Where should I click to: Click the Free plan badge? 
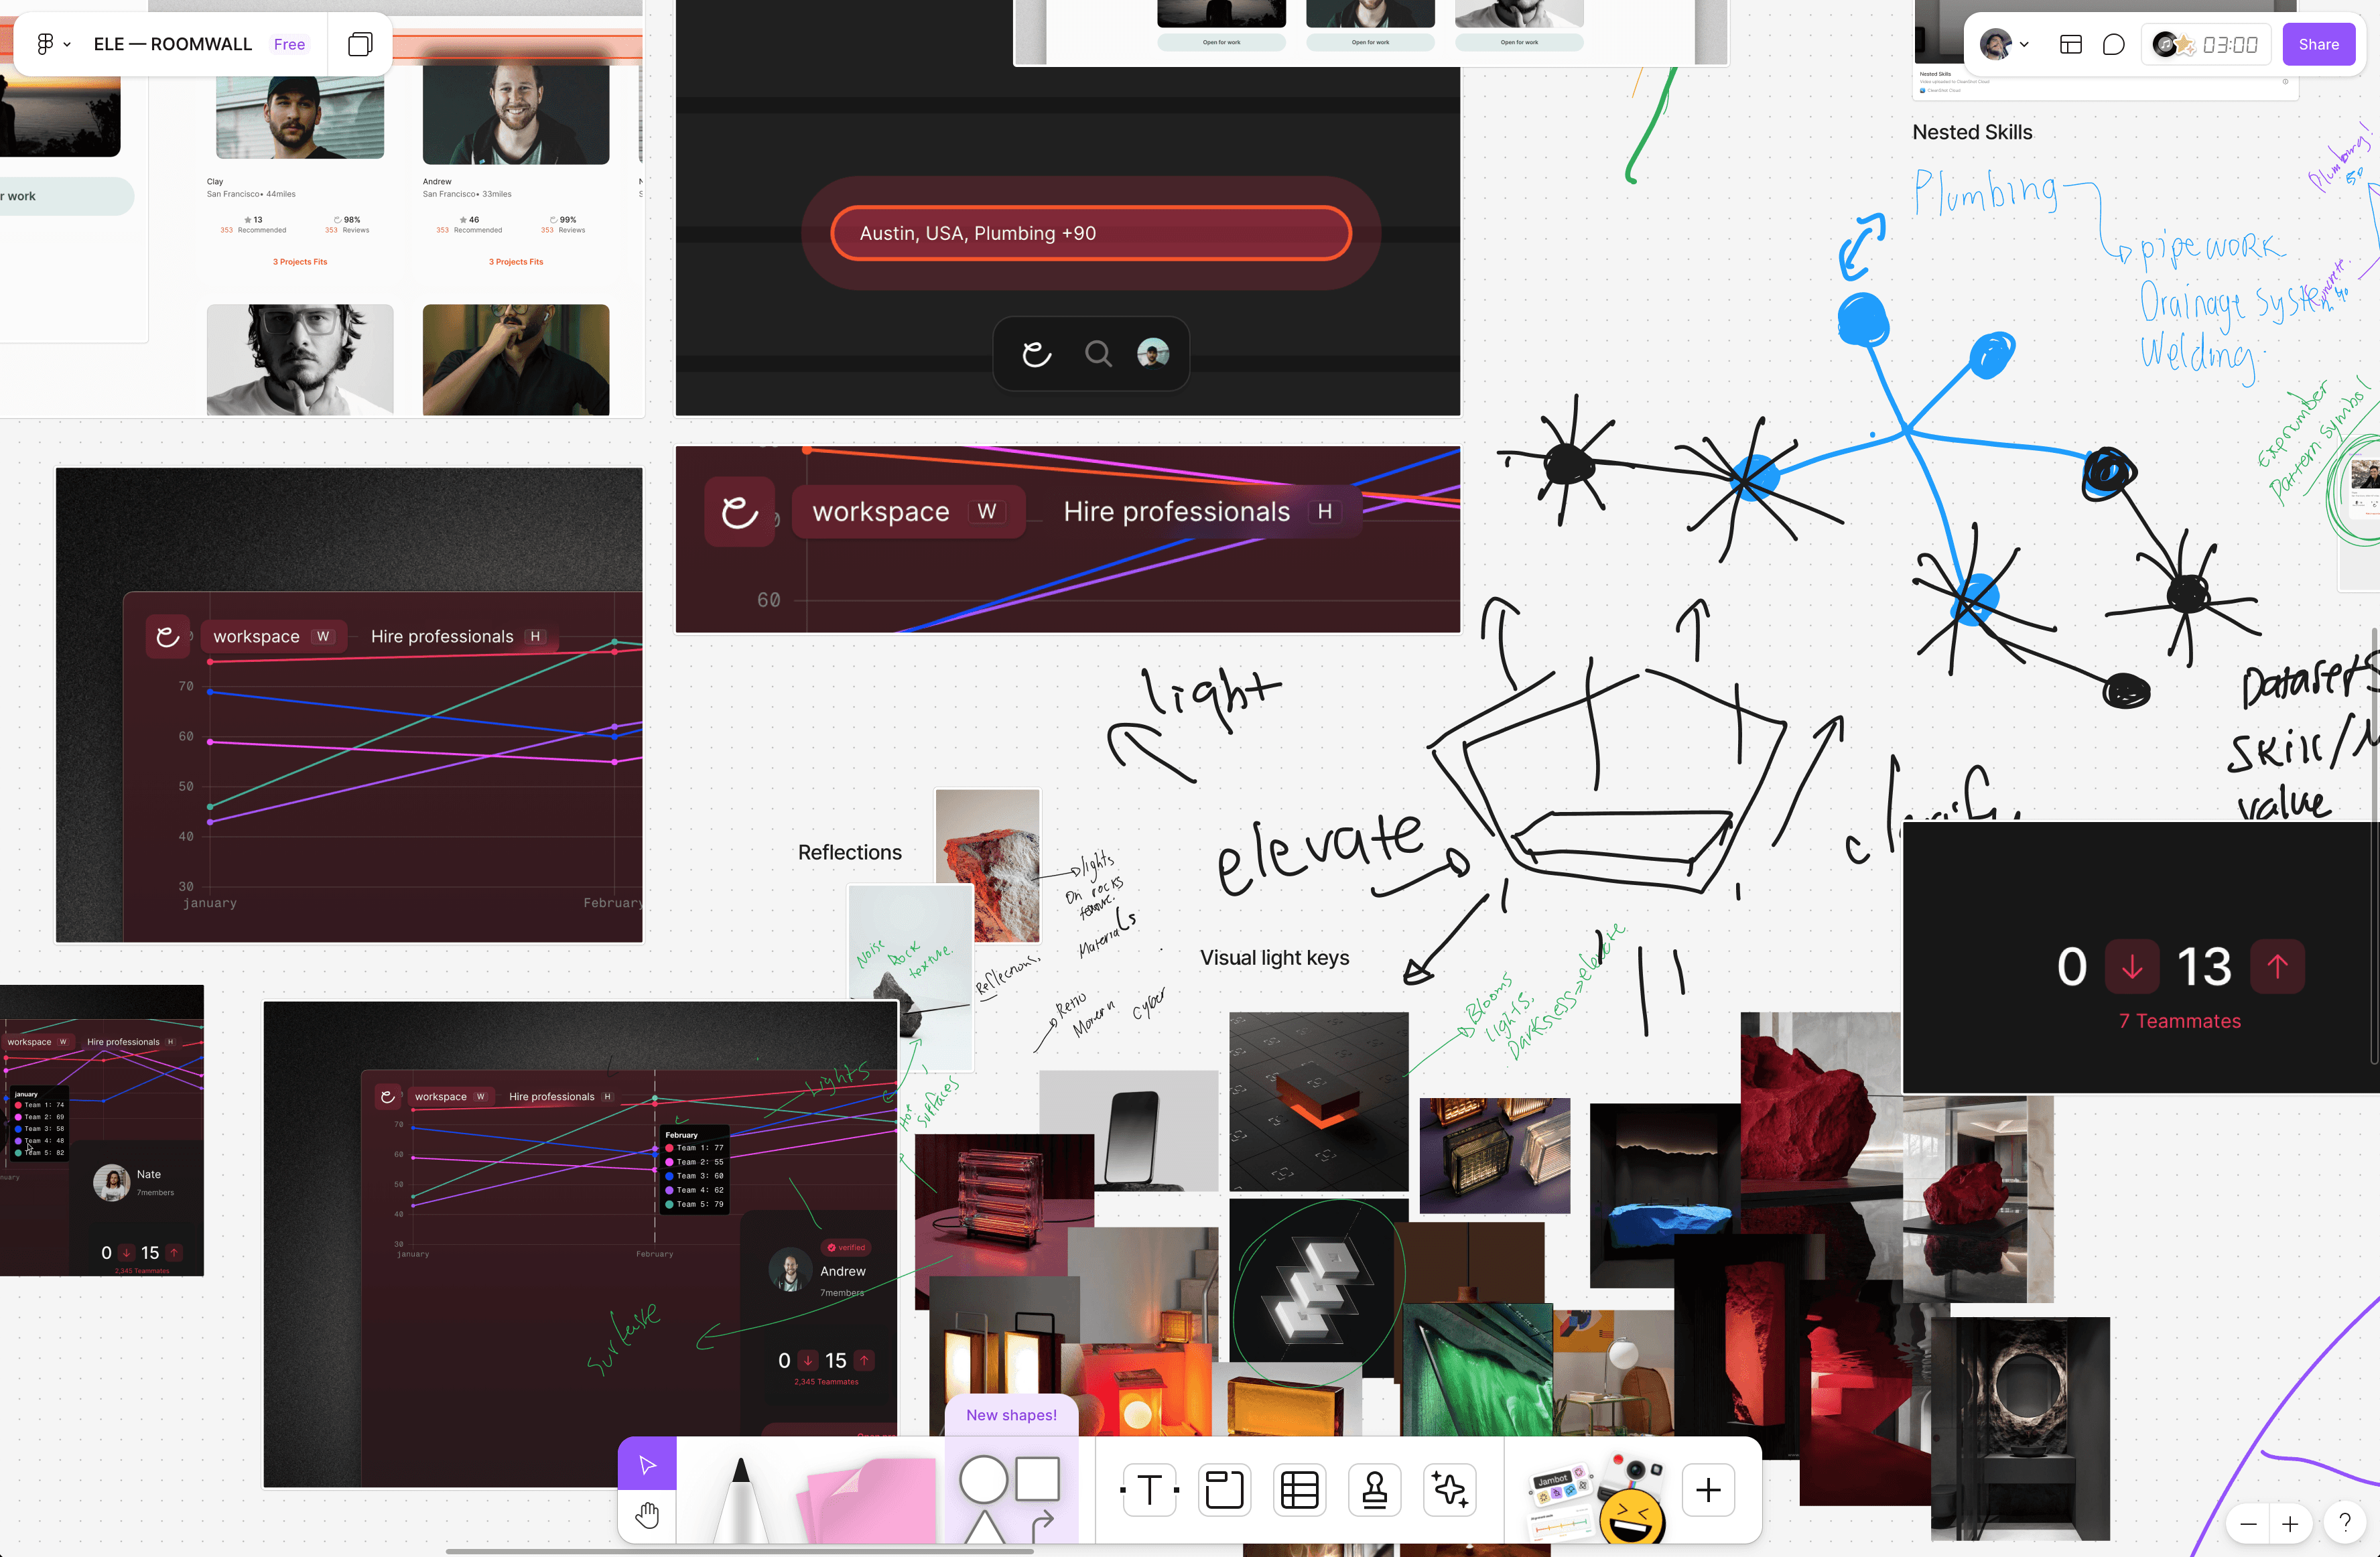coord(289,45)
